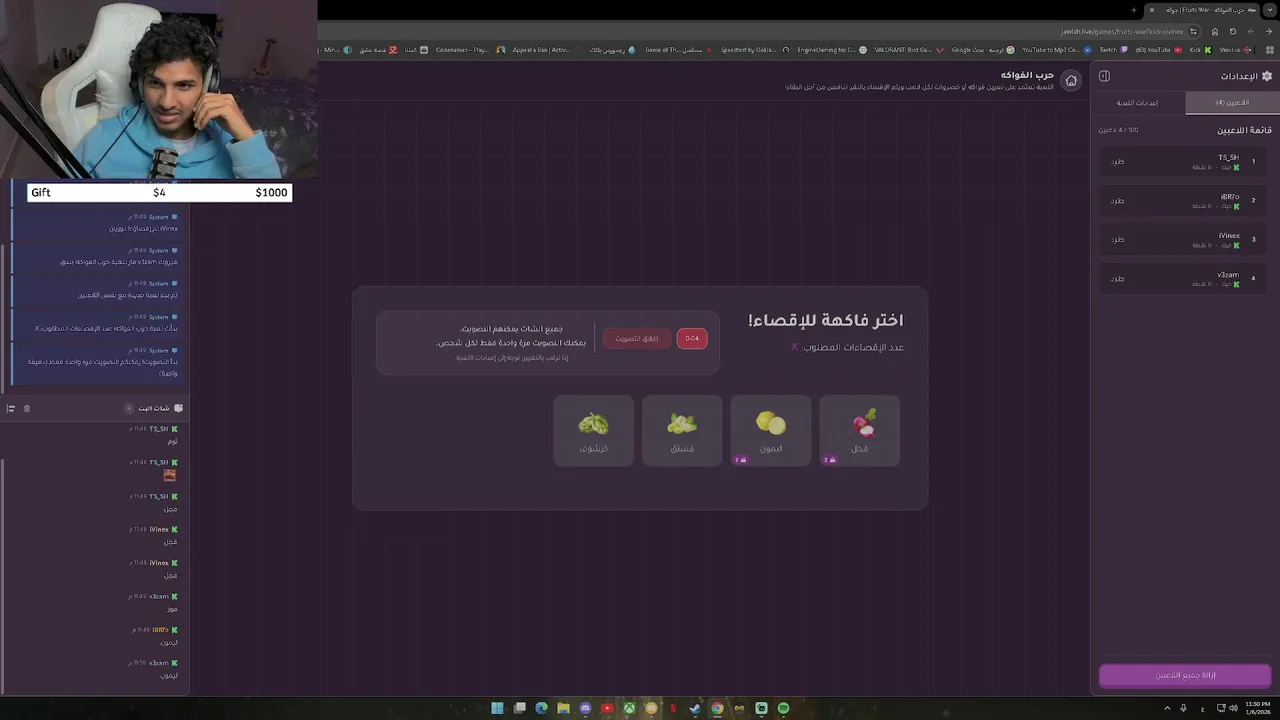
Task: Select the artichoke خرشوف fruit card
Action: (x=594, y=430)
